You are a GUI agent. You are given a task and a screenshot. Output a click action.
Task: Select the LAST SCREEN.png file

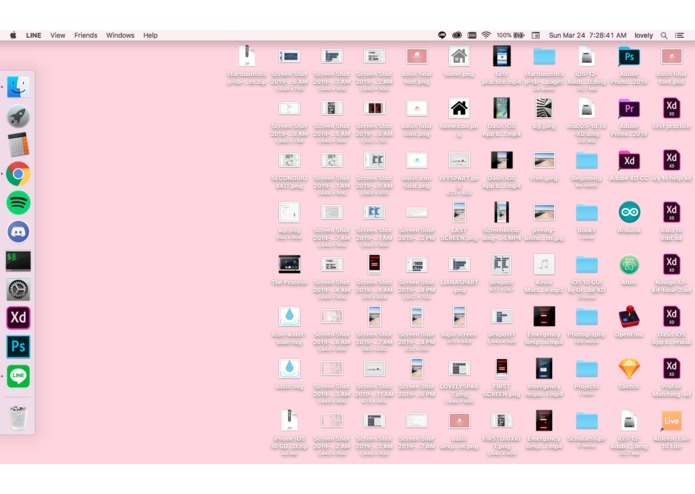(459, 212)
